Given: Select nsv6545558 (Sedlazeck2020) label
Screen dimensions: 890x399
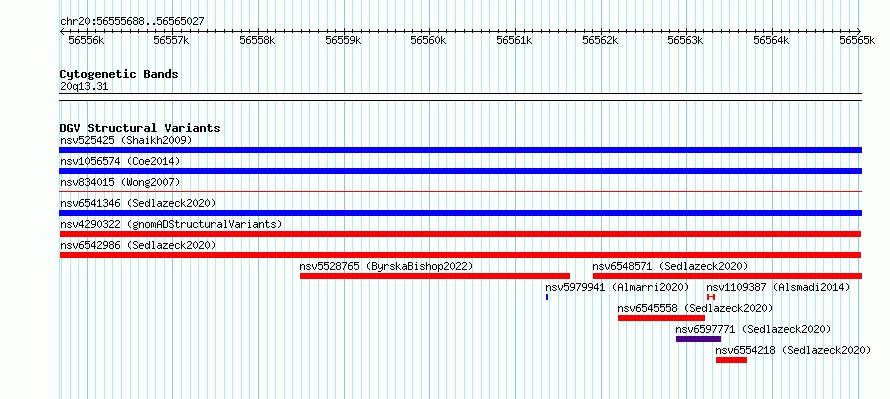Looking at the screenshot, I should pos(695,308).
